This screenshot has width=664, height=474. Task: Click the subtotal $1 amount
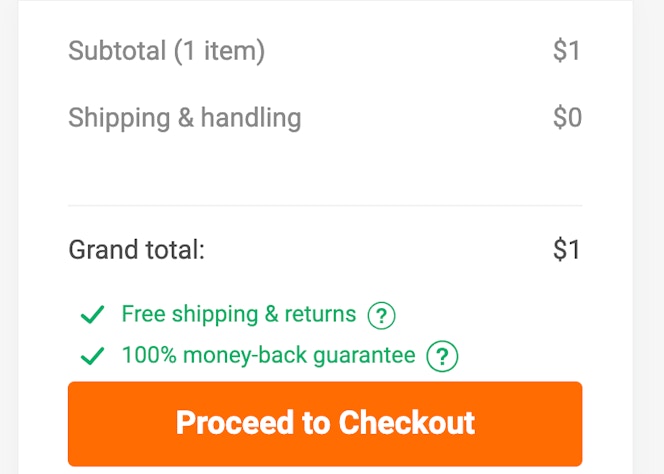point(566,51)
